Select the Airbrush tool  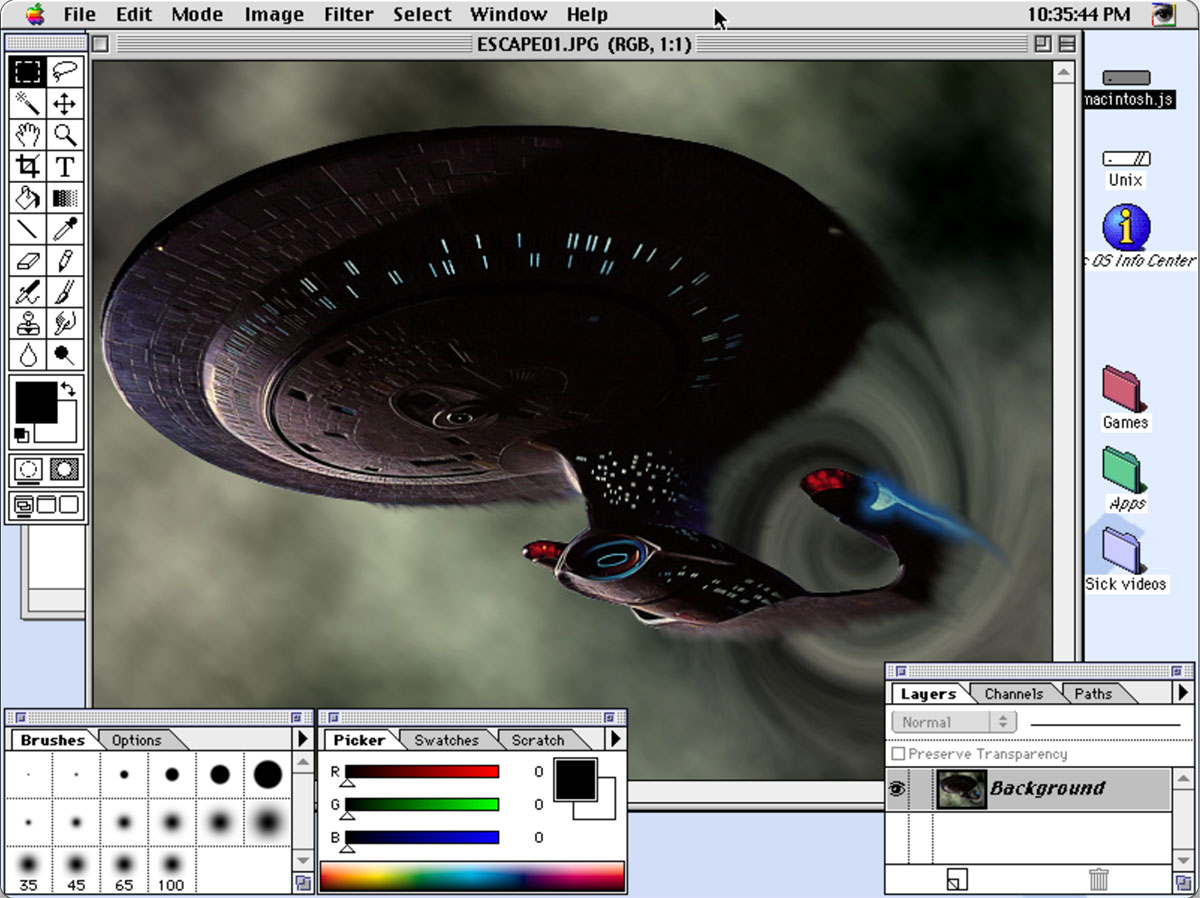click(28, 292)
